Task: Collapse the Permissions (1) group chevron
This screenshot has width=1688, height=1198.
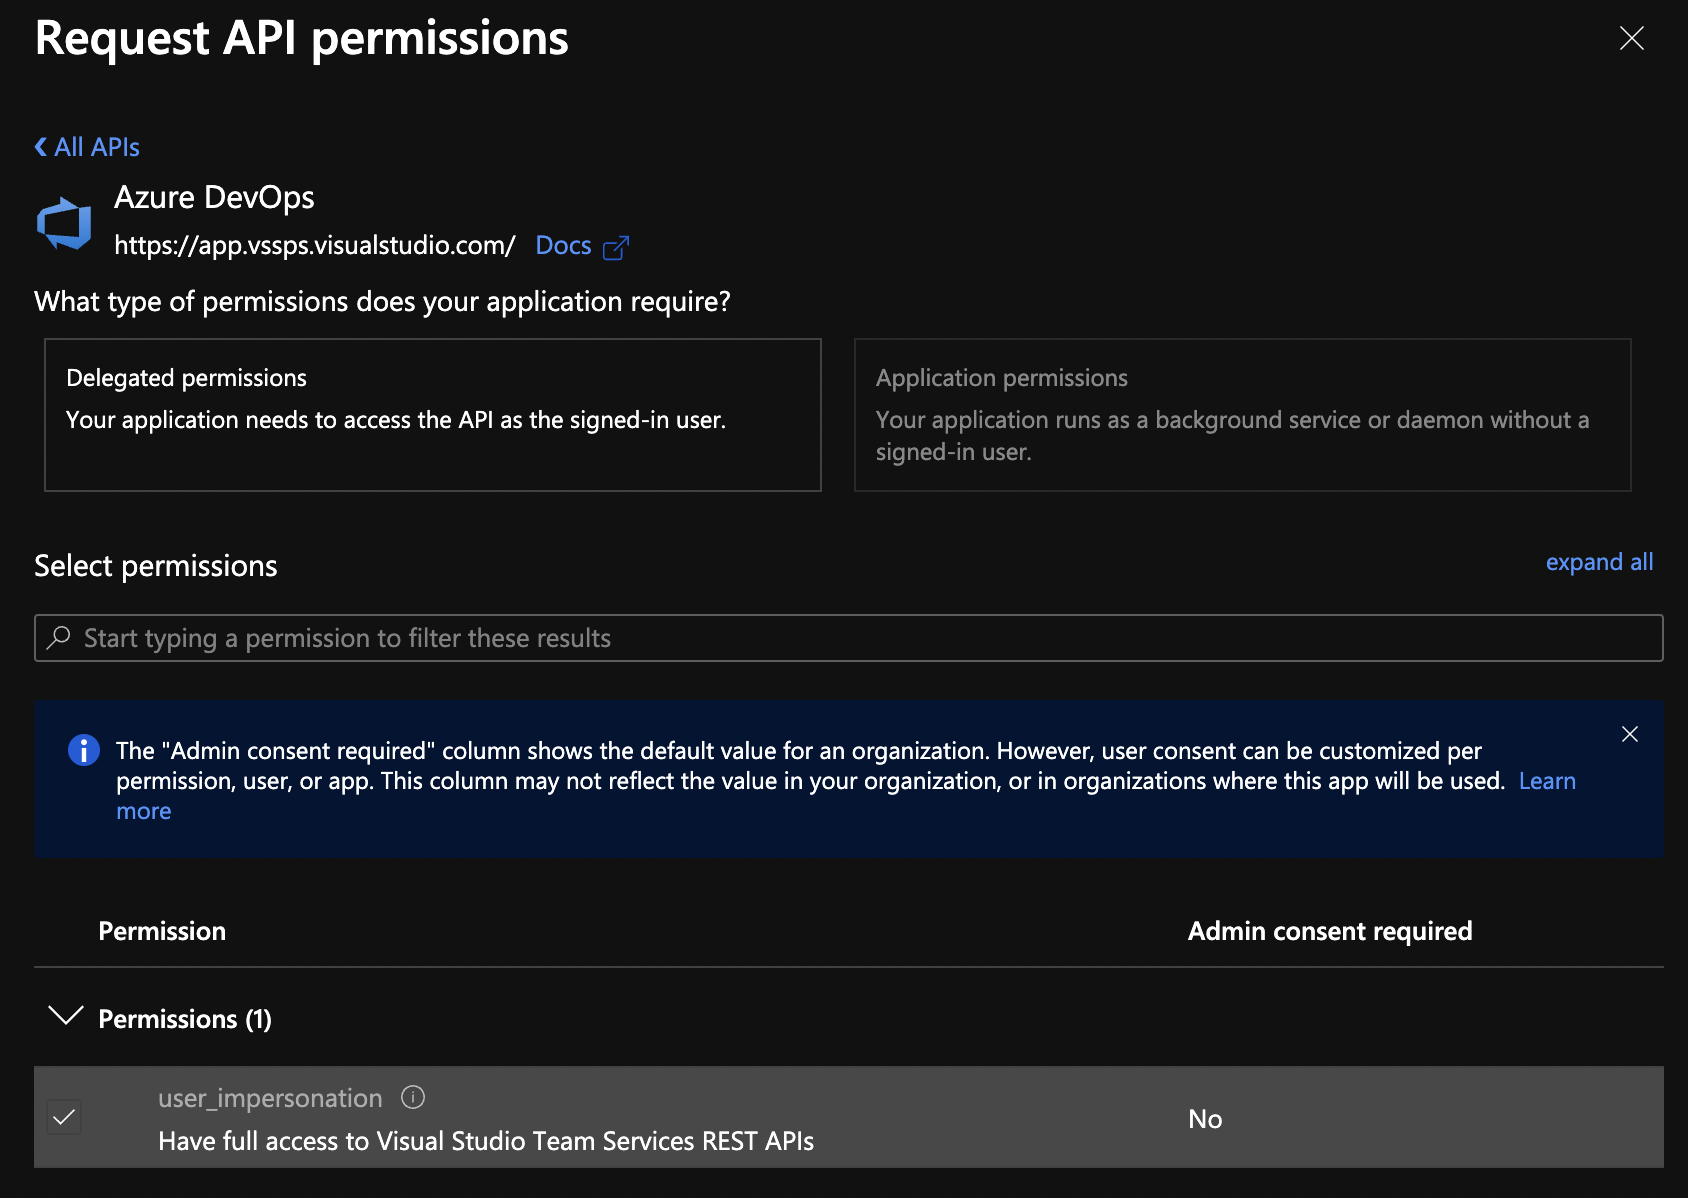Action: [x=66, y=1017]
